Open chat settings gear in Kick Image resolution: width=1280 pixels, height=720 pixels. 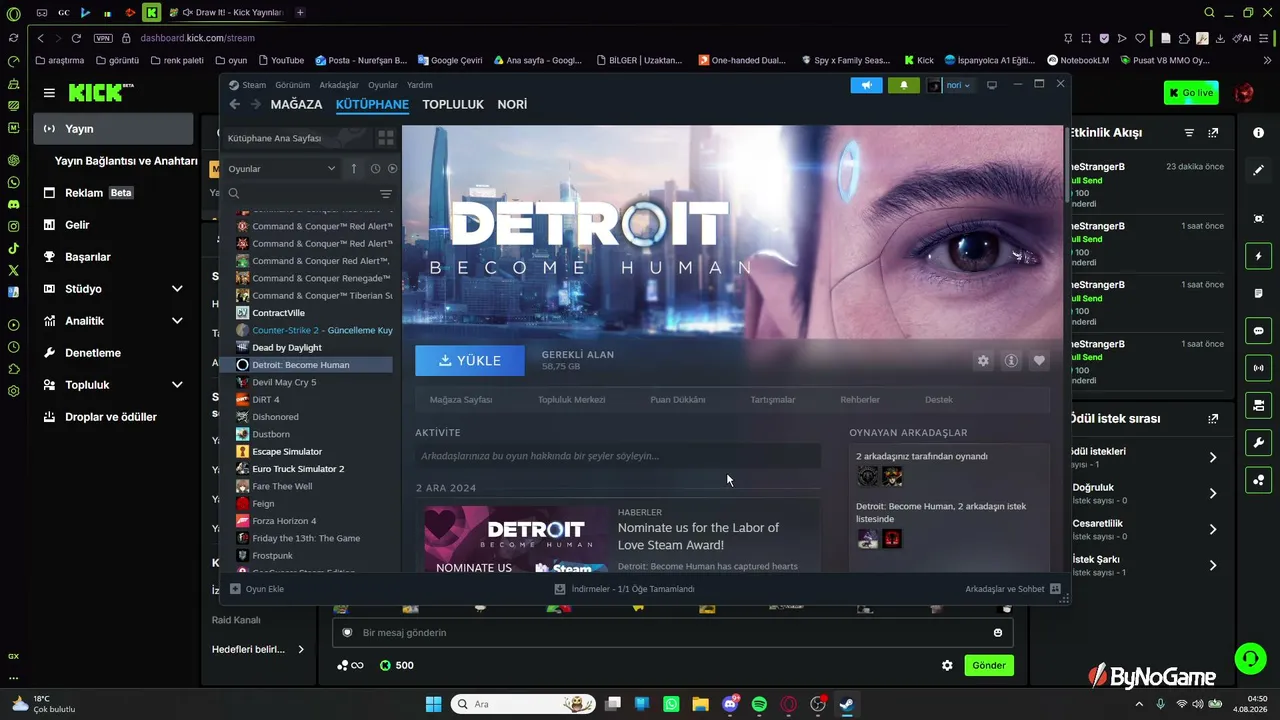click(x=947, y=665)
